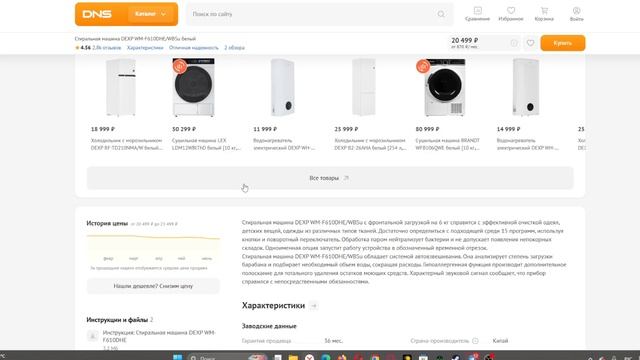Open the 11 999 ₽ water heater thumbnail
The image size is (640, 360).
coord(282,87)
